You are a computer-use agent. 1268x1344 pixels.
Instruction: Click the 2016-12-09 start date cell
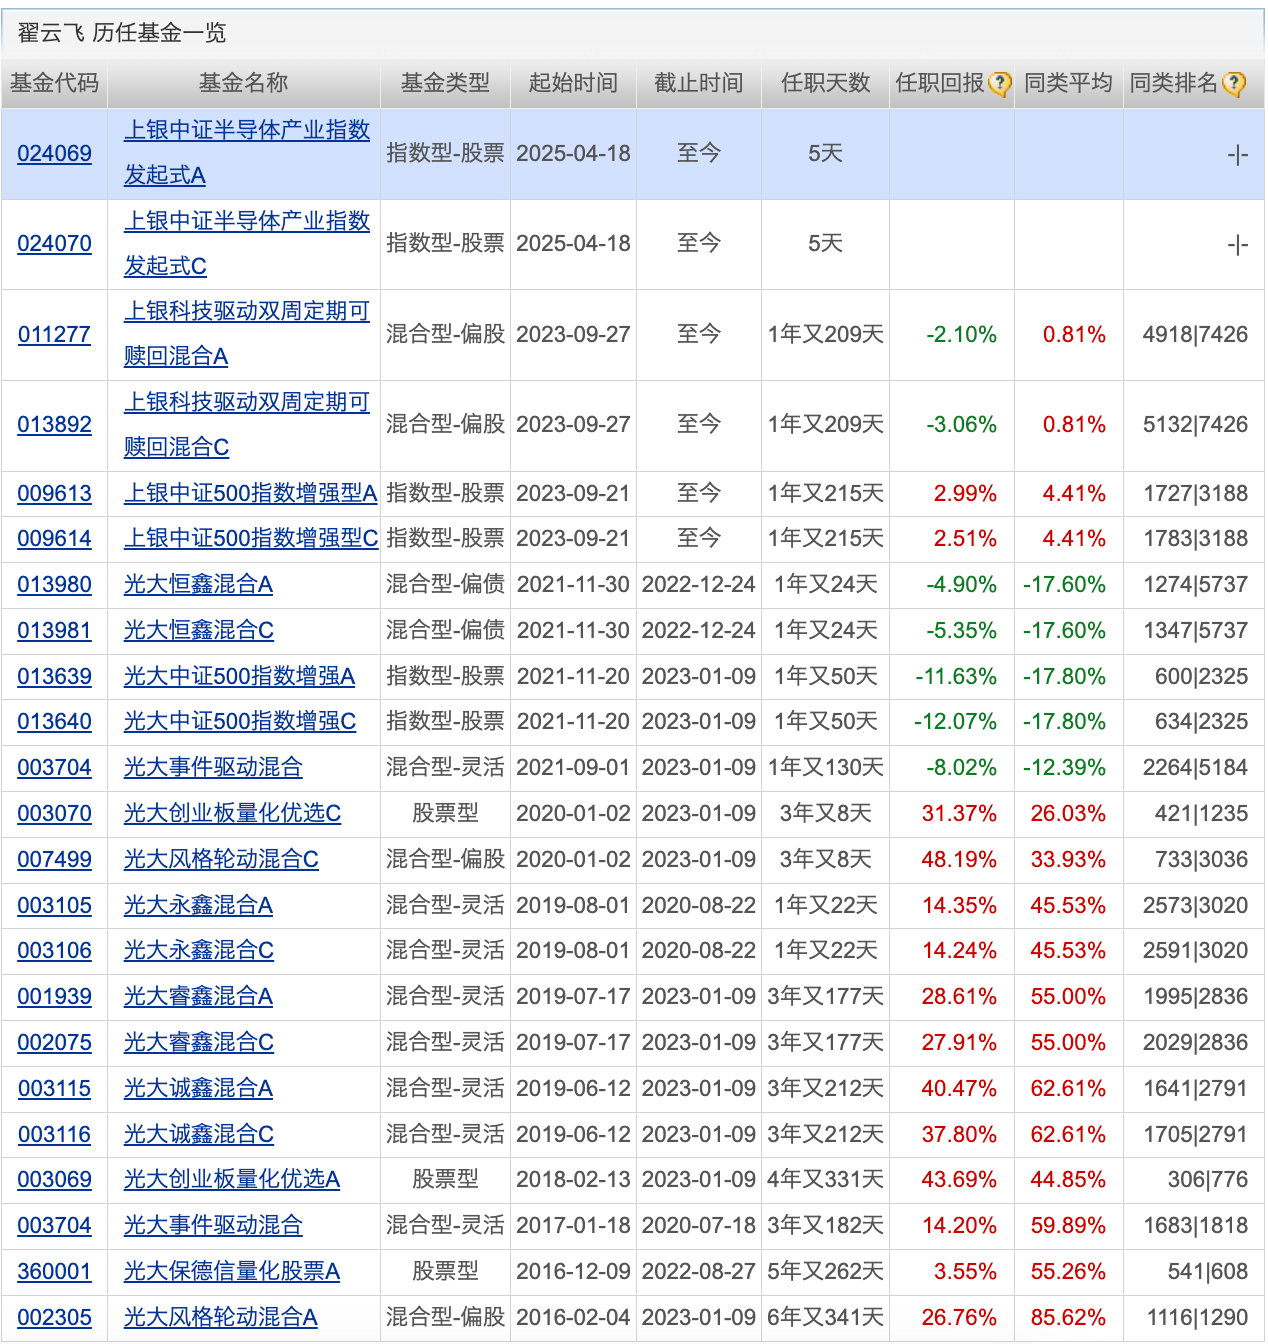[x=573, y=1271]
